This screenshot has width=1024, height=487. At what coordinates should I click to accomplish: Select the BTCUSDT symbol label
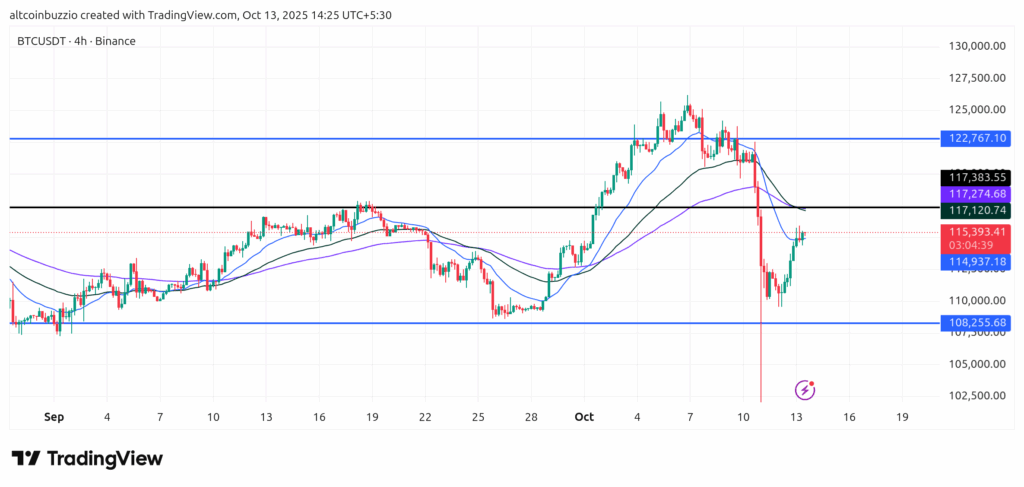point(43,41)
